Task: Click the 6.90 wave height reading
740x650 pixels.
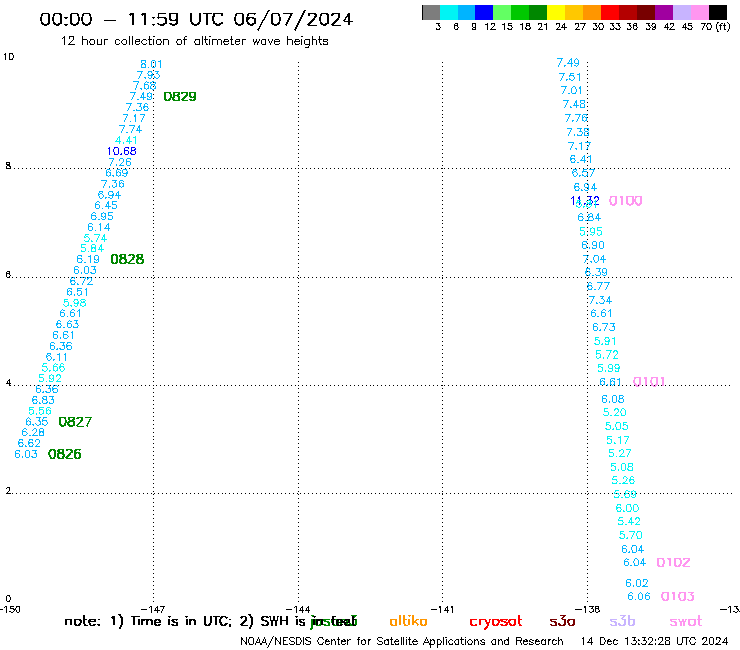Action: pos(593,245)
